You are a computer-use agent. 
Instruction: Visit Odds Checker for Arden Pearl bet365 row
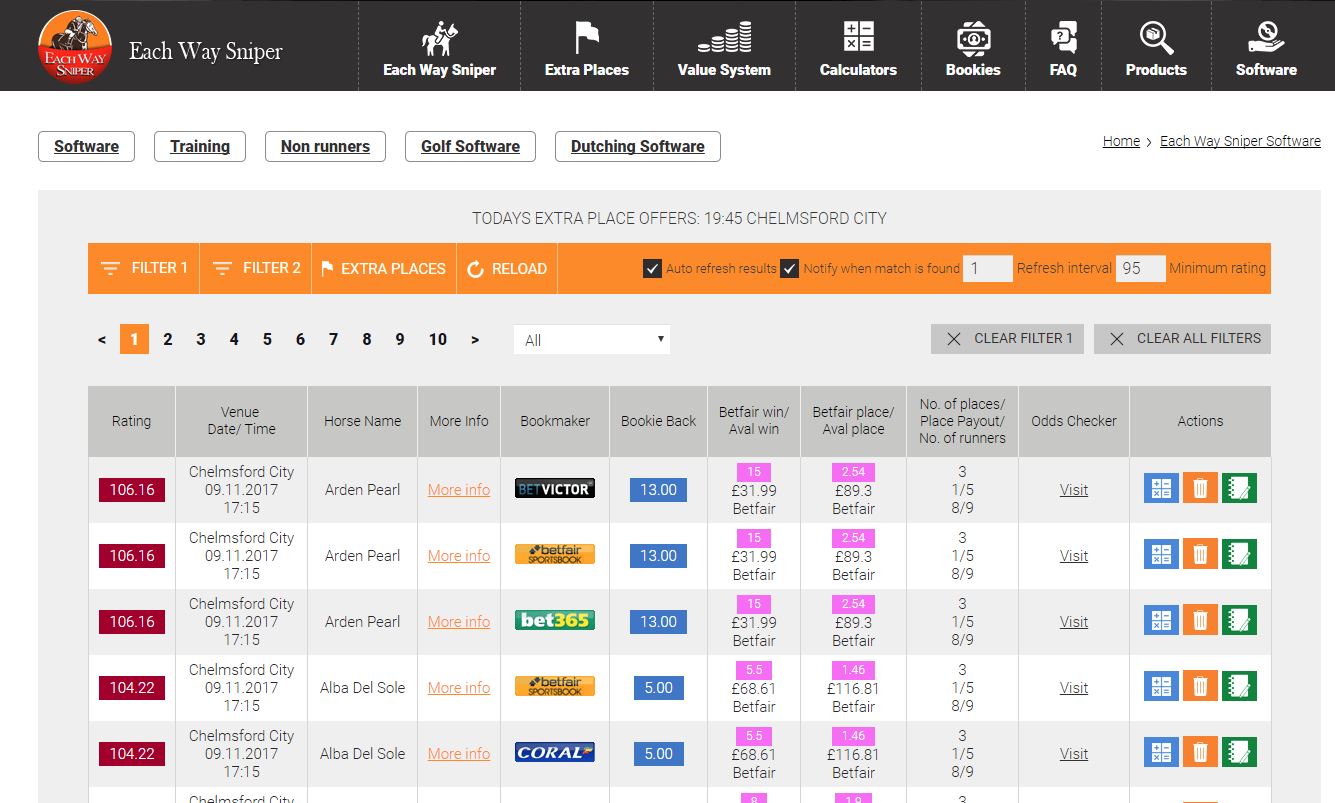(x=1074, y=621)
